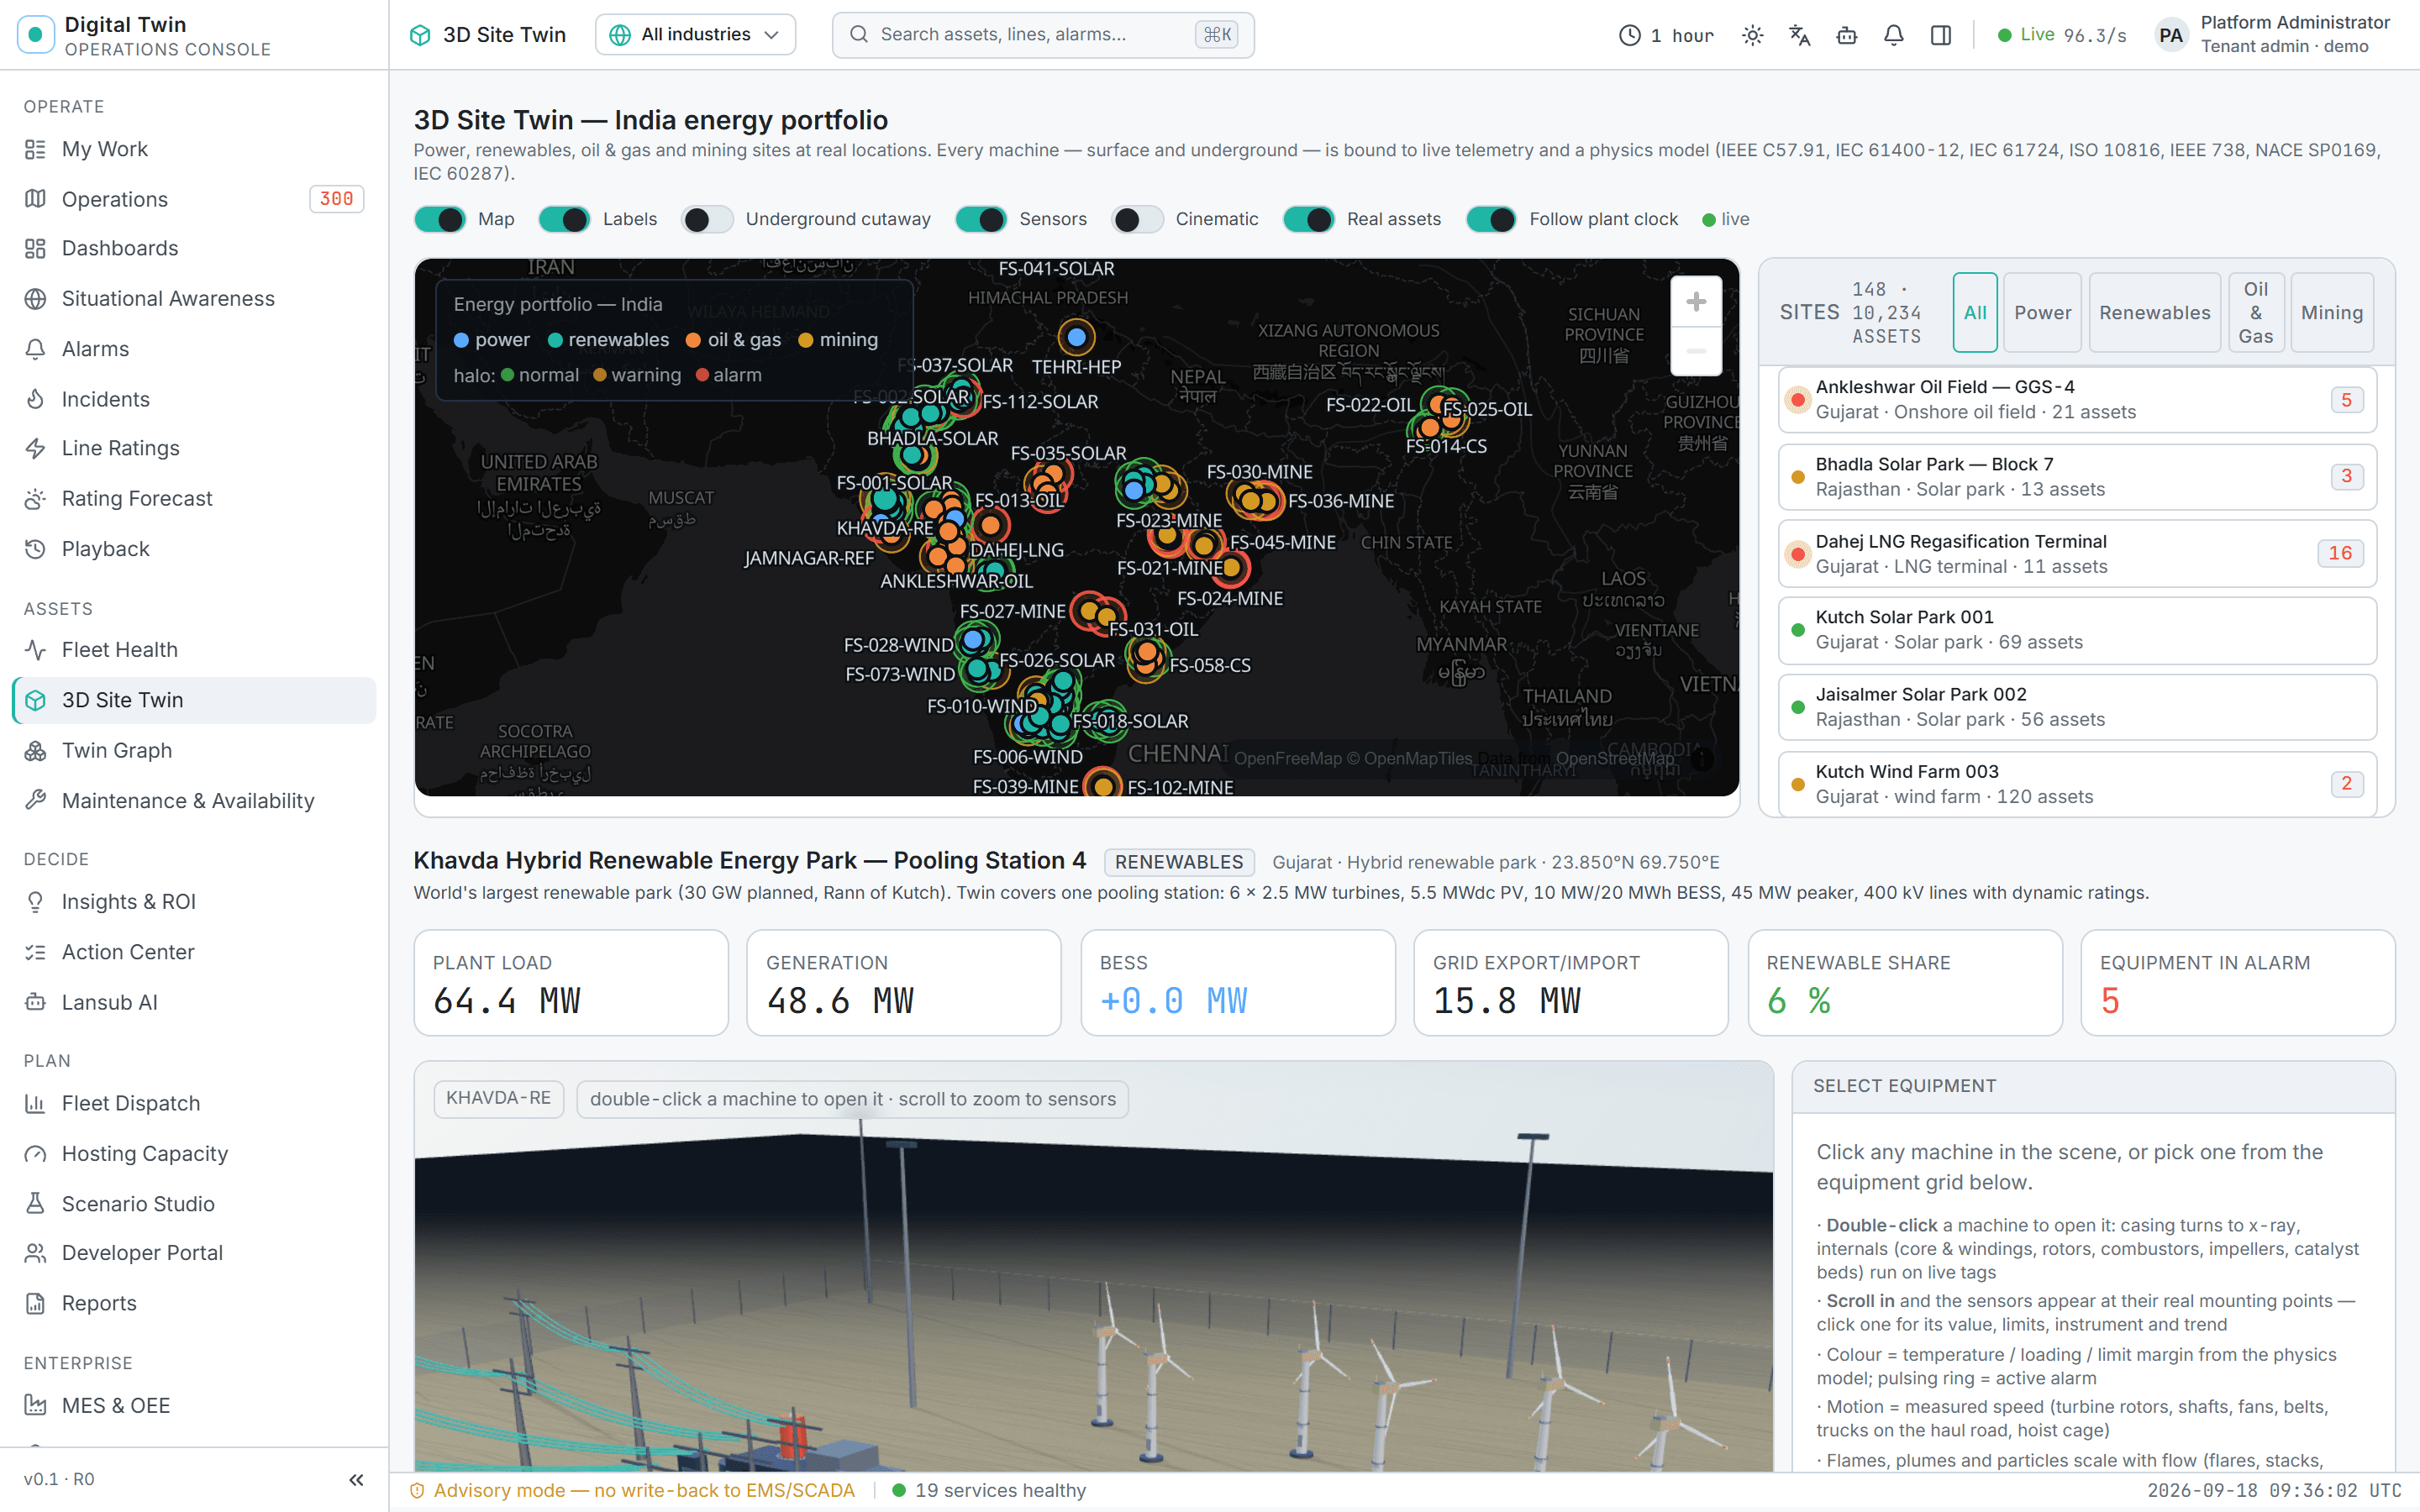Open the robot assistant icon in header
Viewport: 2420px width, 1512px height.
click(1847, 35)
